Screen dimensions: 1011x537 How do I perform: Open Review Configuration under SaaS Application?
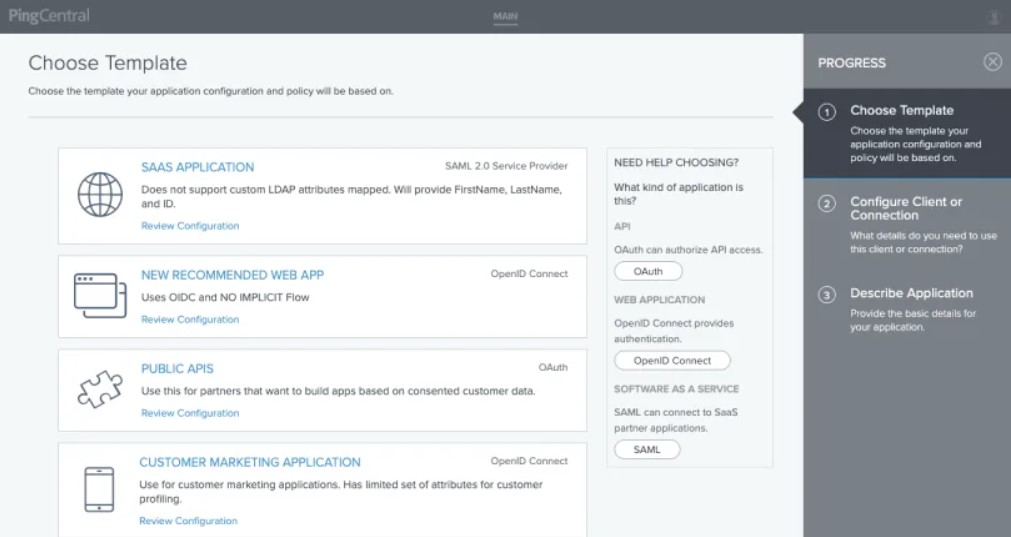point(190,226)
